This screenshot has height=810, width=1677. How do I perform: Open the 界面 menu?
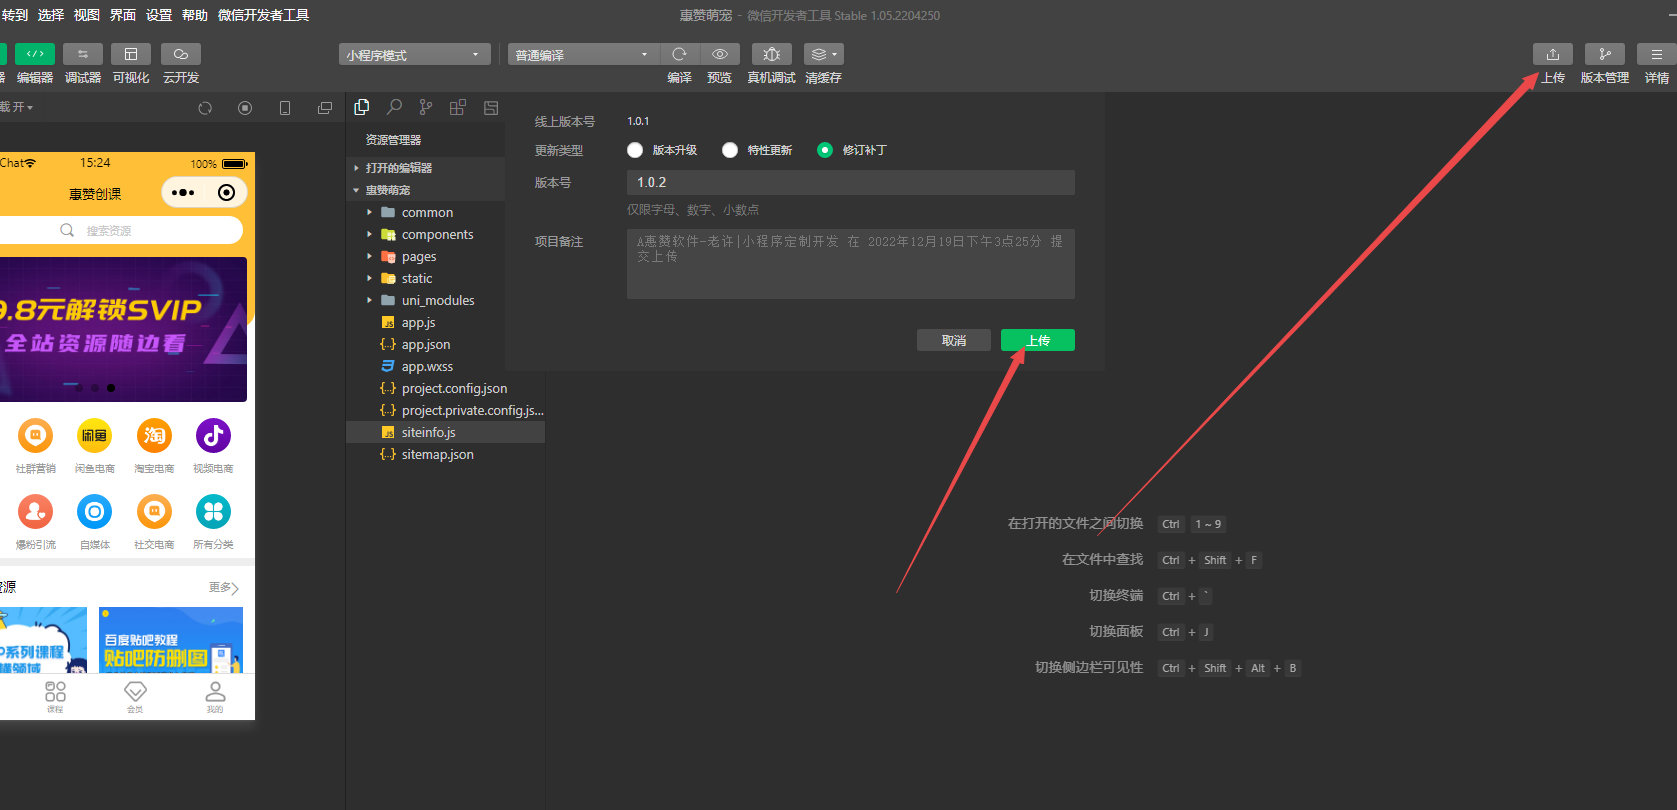(x=123, y=15)
